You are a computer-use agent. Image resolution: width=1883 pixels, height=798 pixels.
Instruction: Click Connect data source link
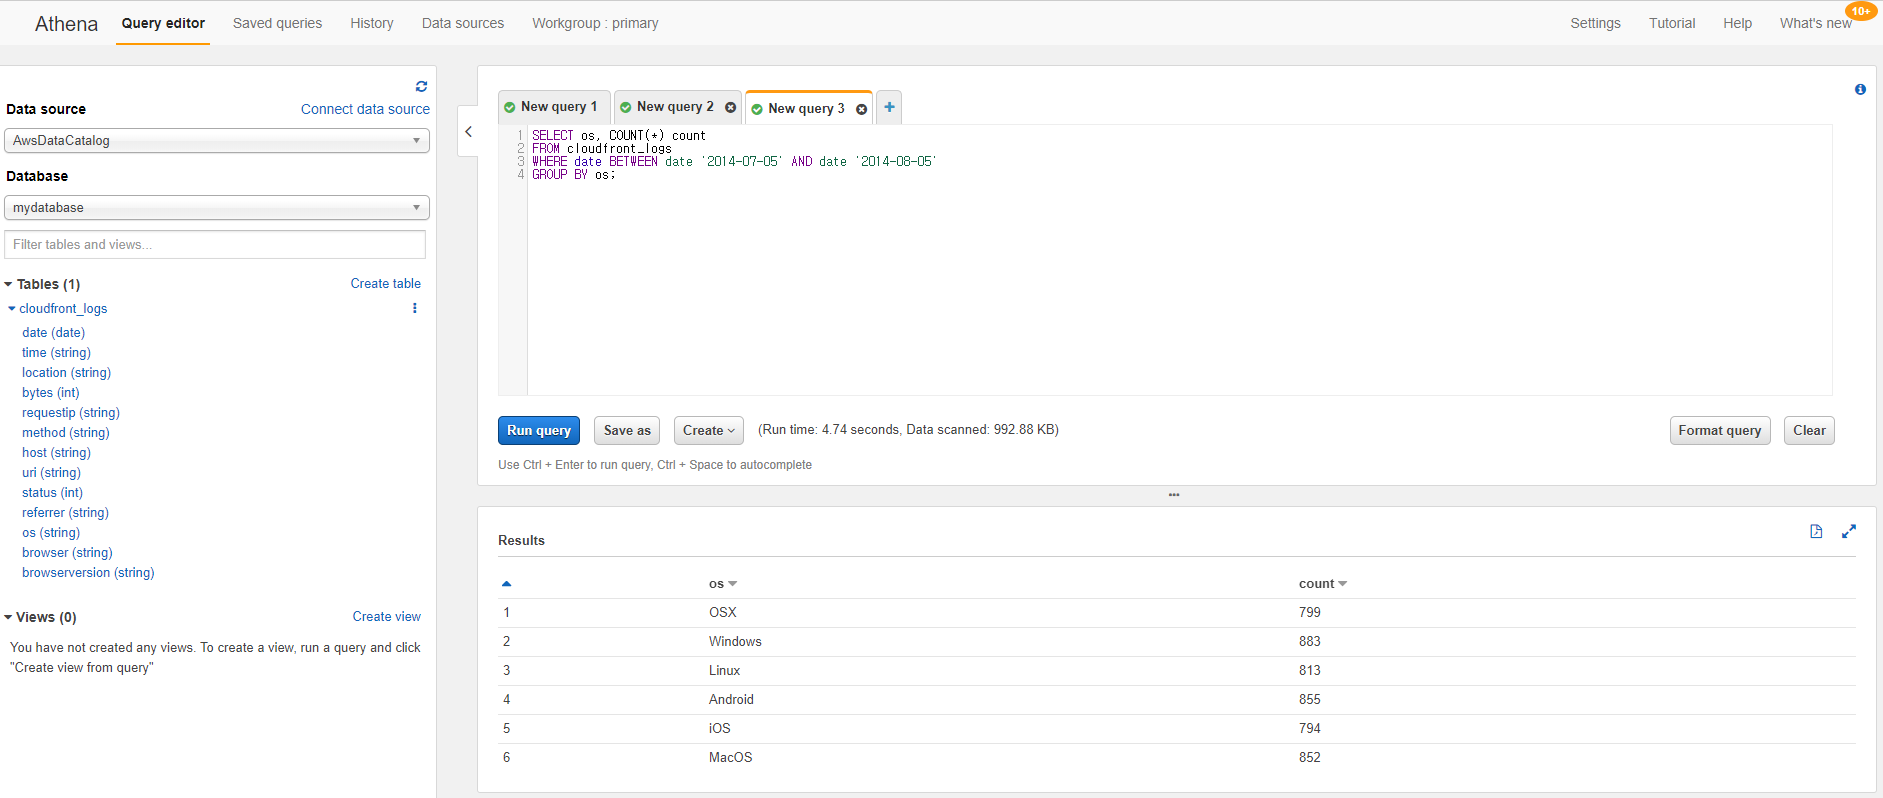[365, 109]
